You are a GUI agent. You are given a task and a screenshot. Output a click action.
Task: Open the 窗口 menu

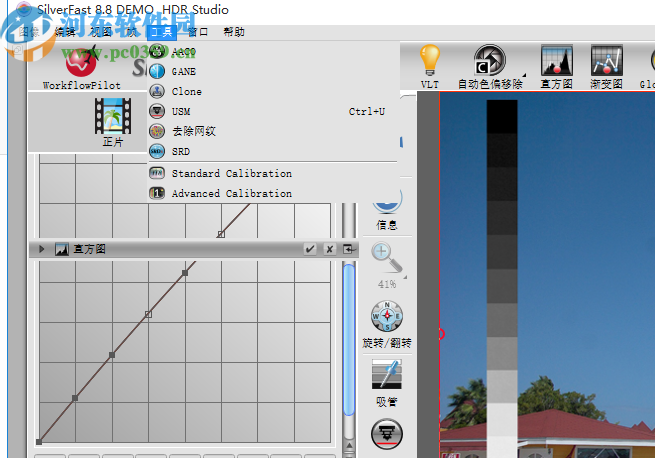198,32
